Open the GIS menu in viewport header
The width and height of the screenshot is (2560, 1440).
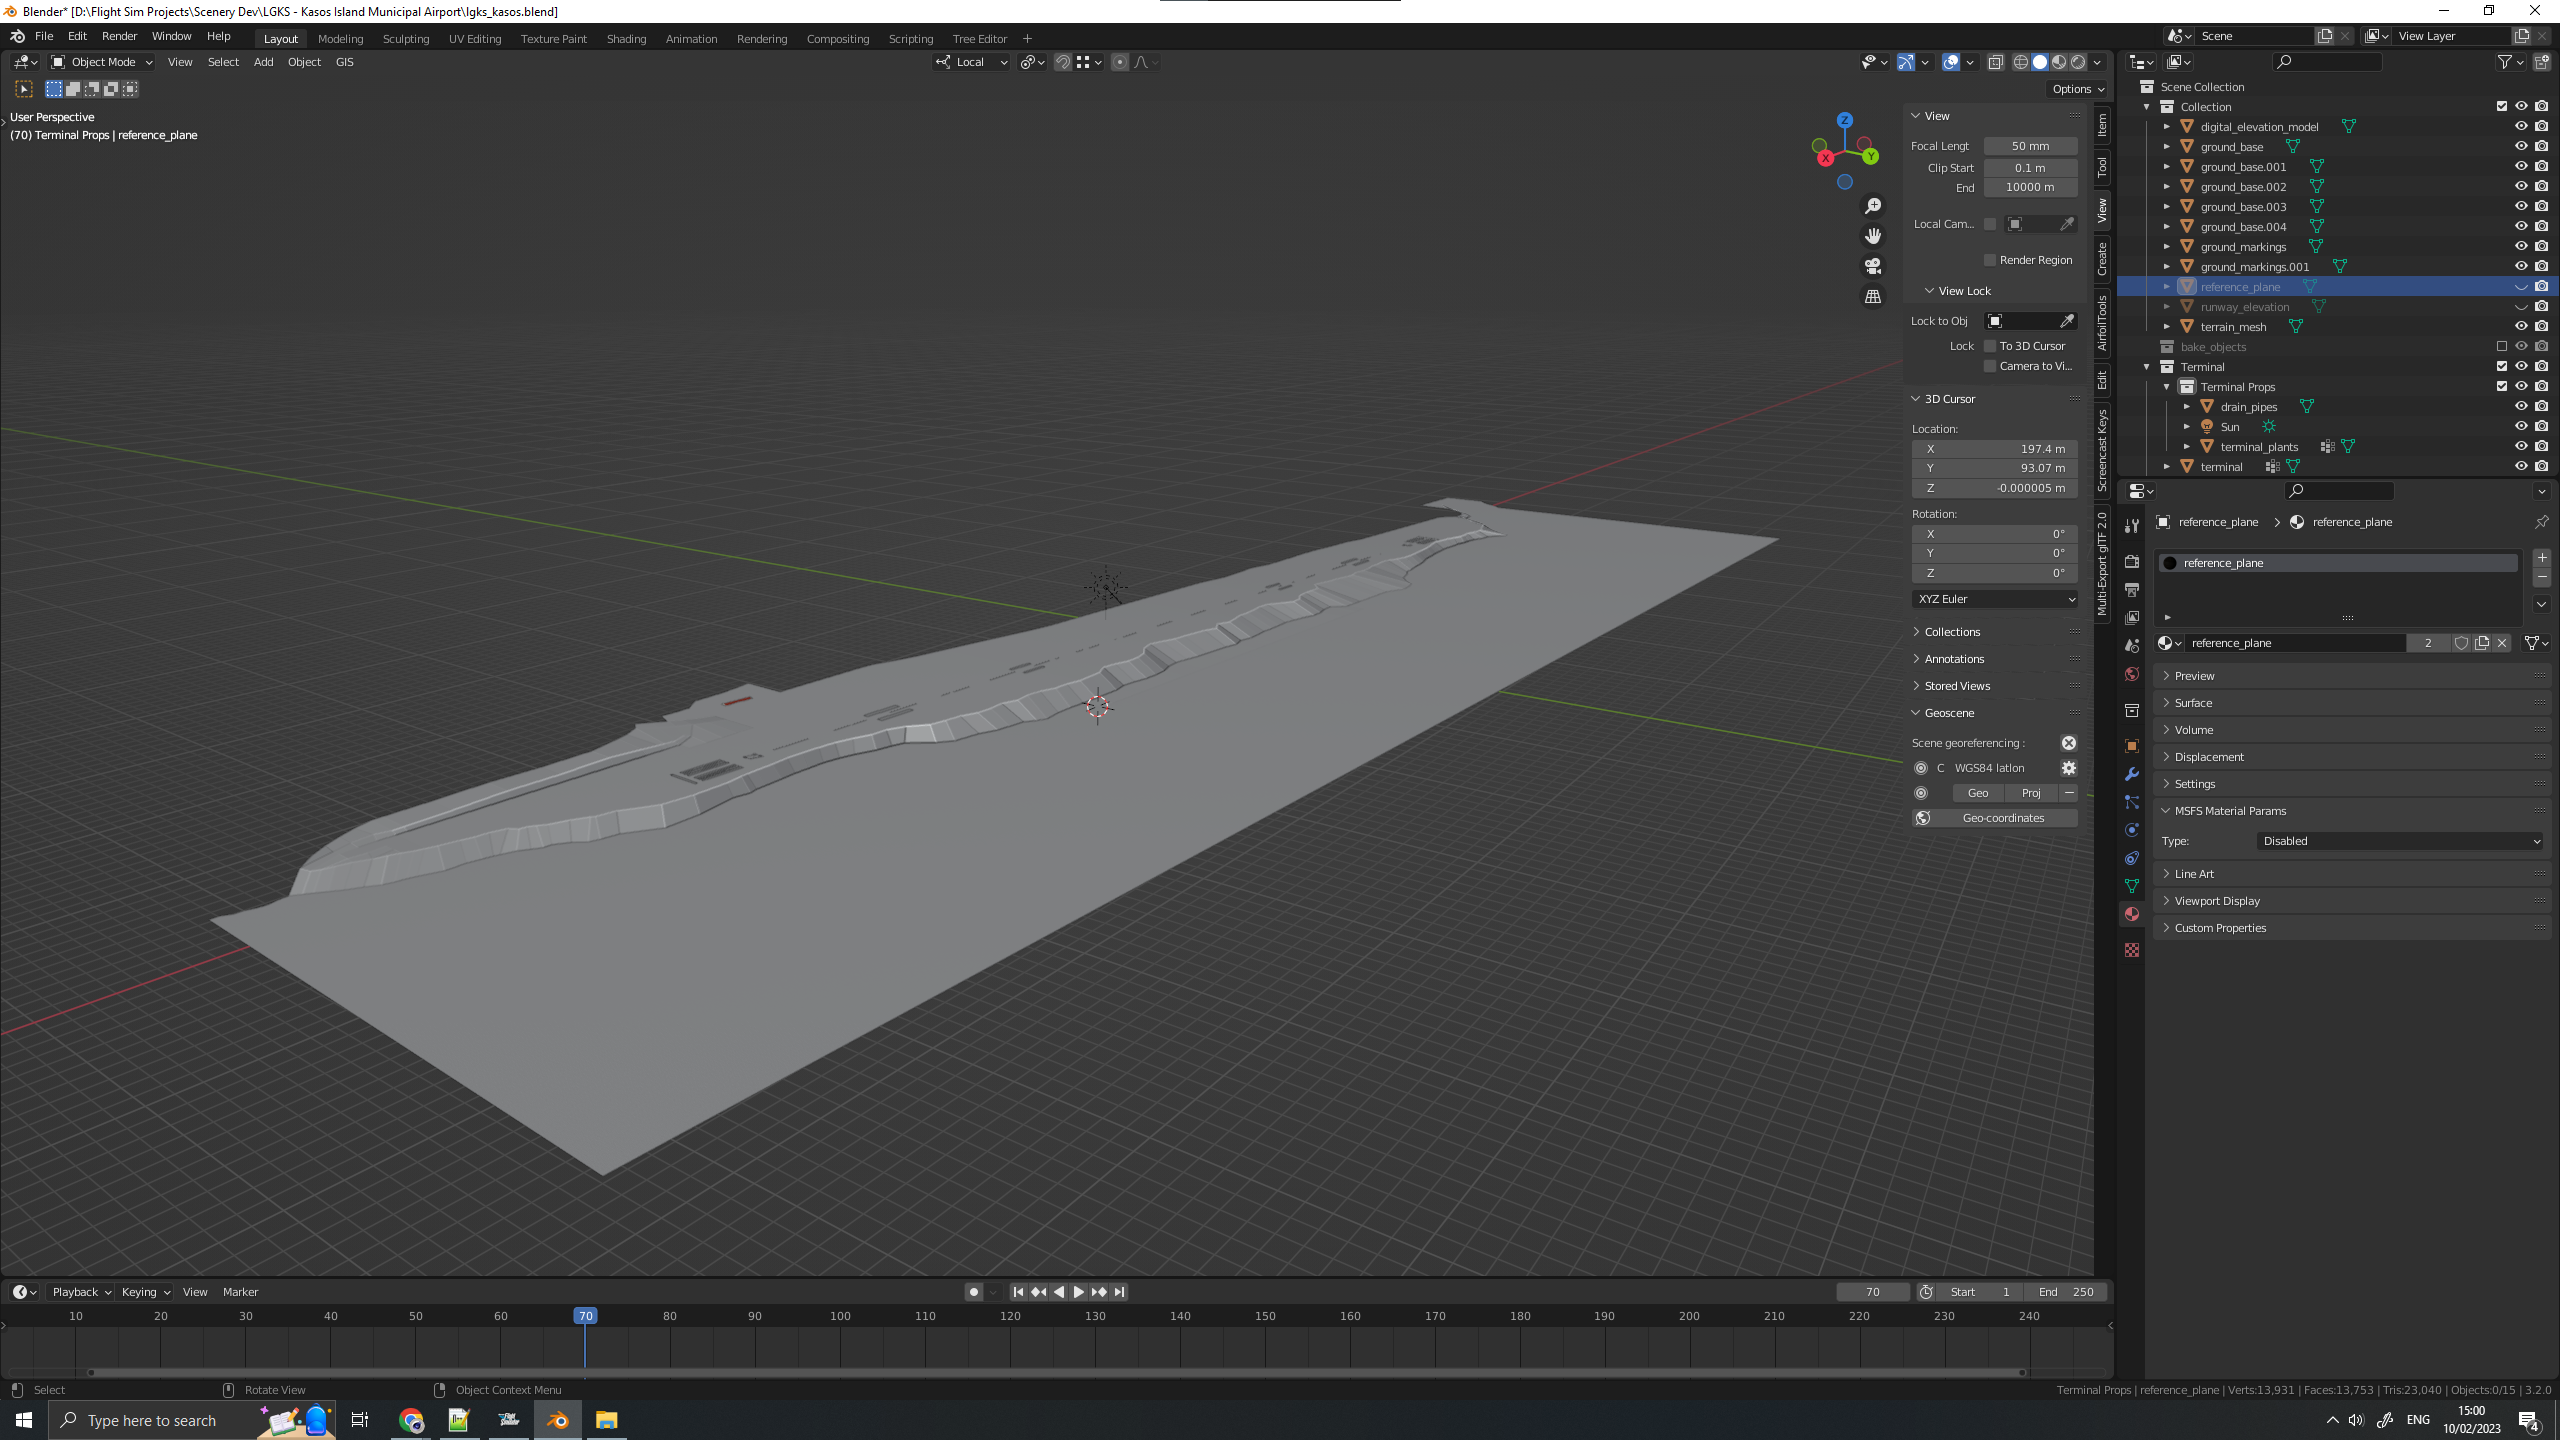point(345,62)
